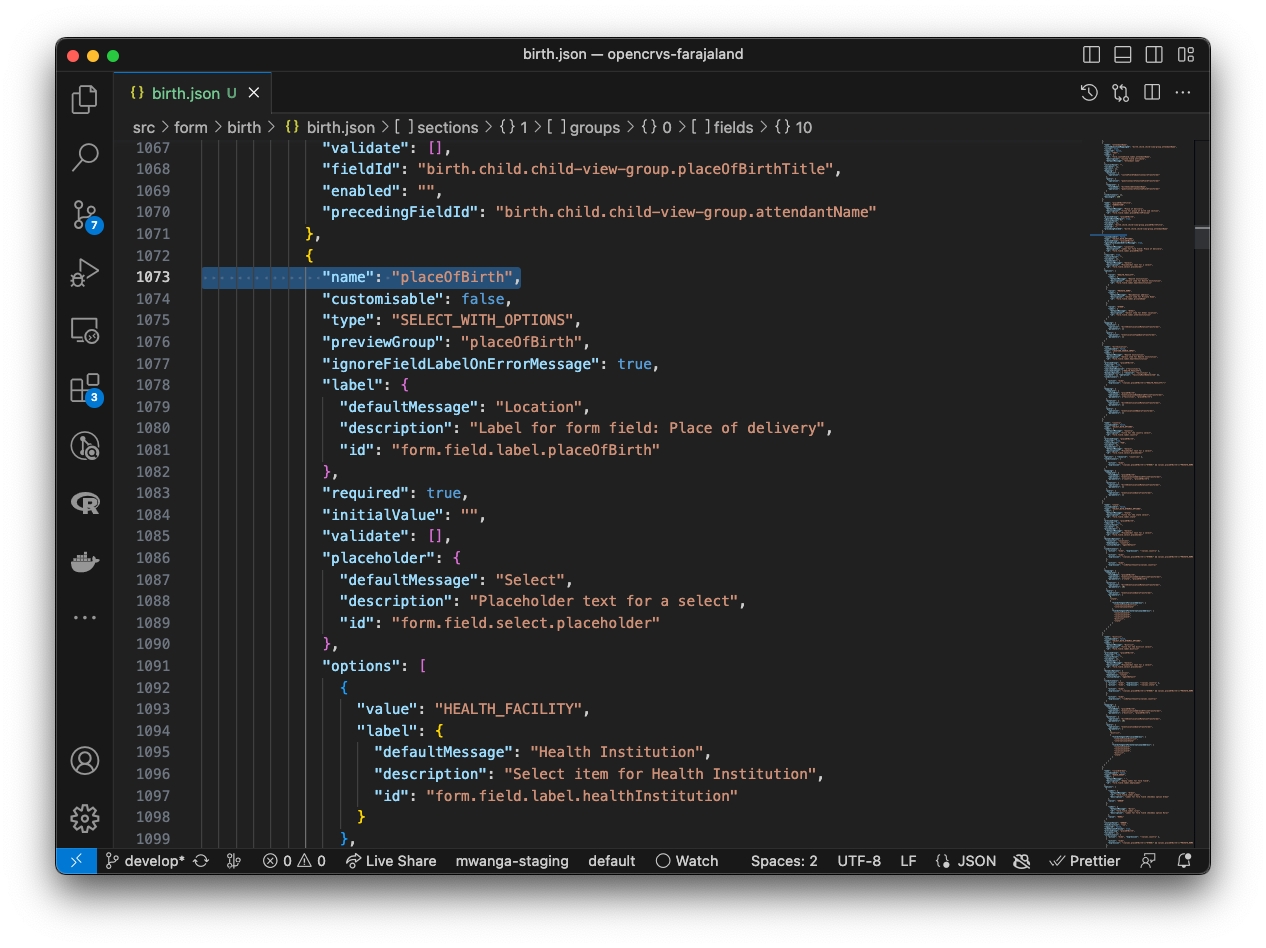Customize layout from the title bar

1186,54
